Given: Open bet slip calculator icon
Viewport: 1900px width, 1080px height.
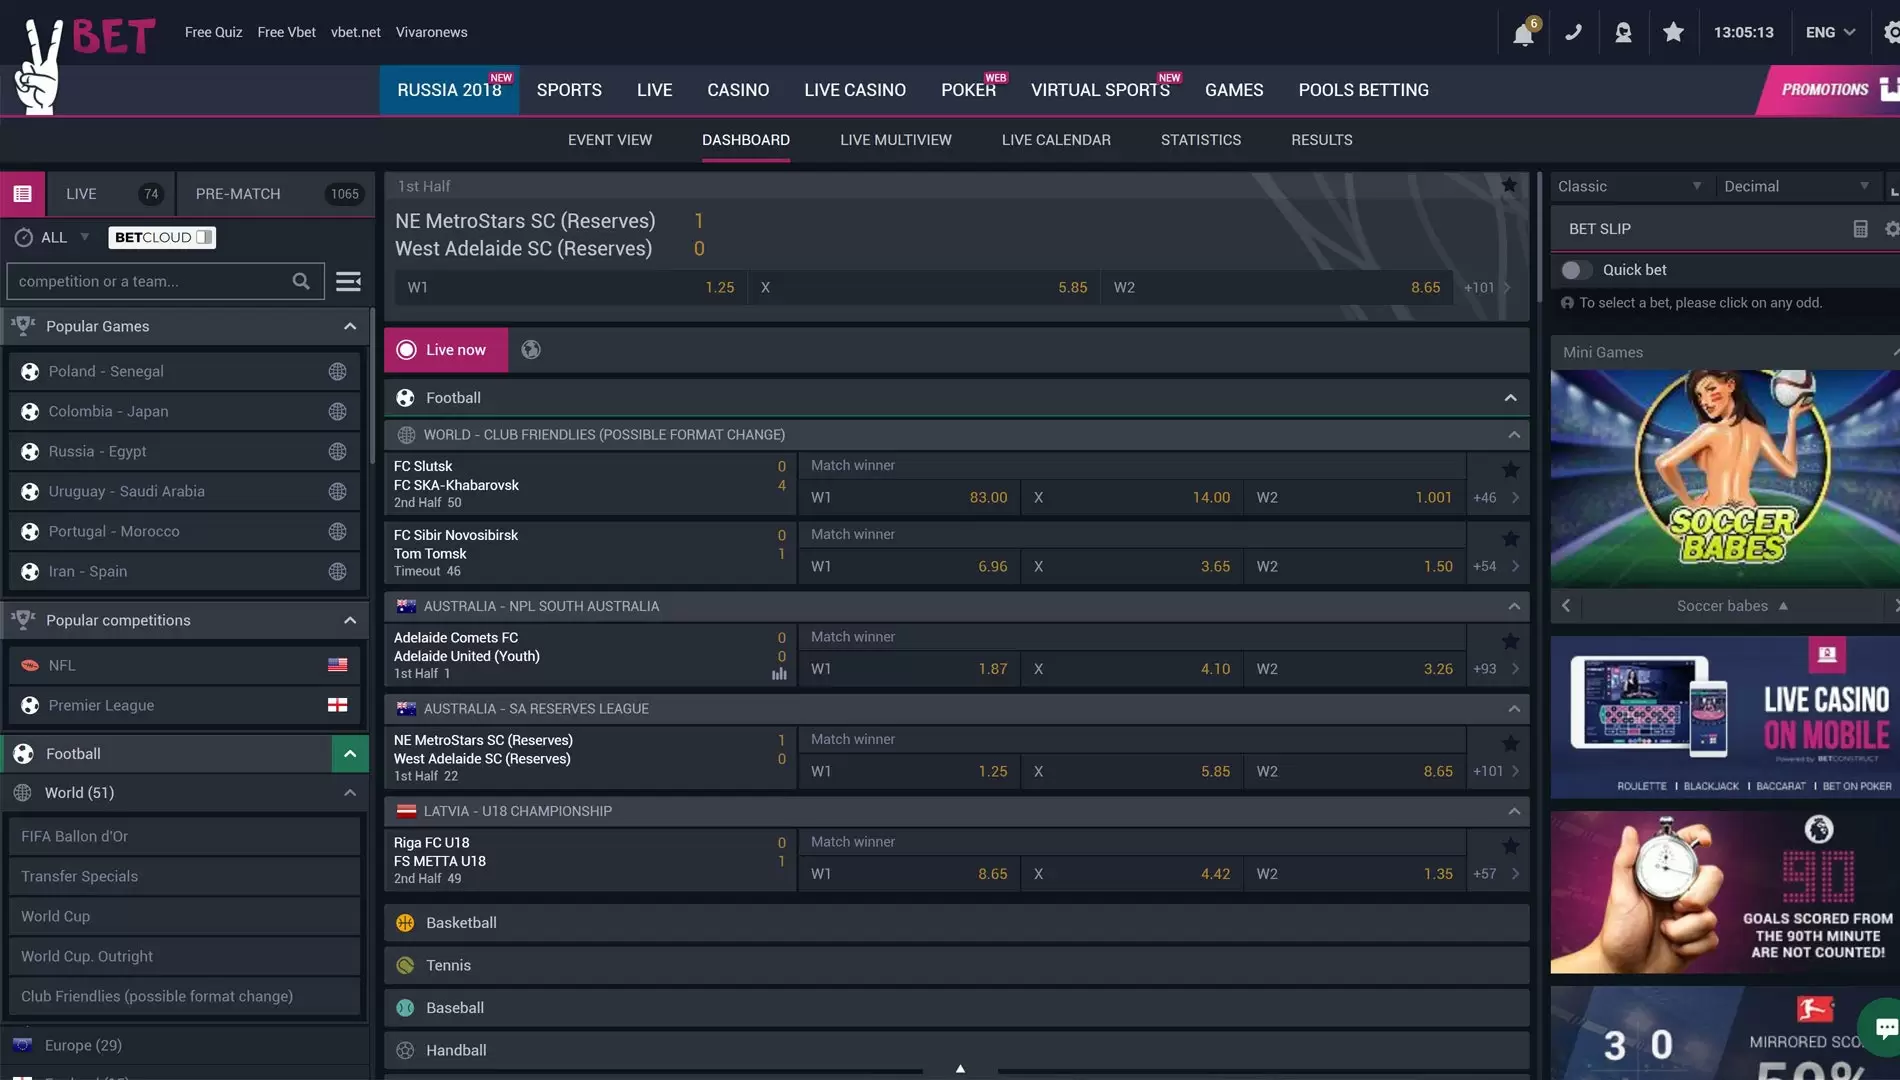Looking at the screenshot, I should pyautogui.click(x=1860, y=229).
